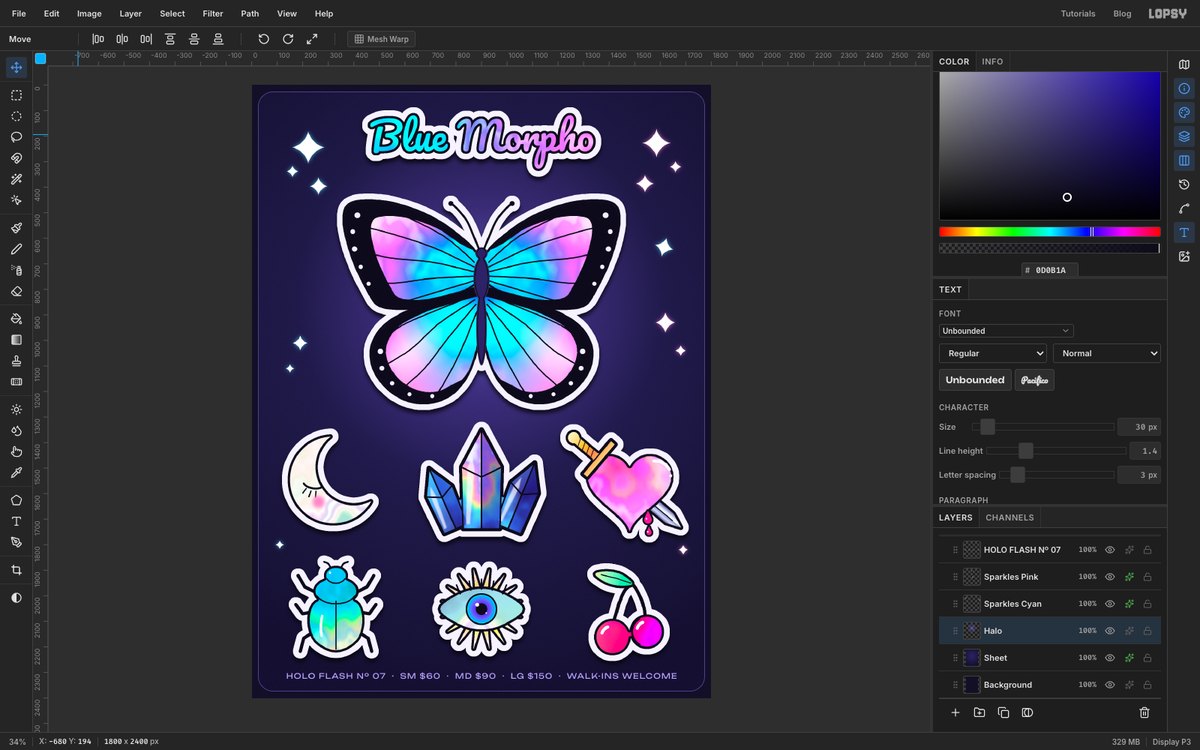This screenshot has width=1200, height=750.
Task: Duplicate the selected layer
Action: point(1003,713)
